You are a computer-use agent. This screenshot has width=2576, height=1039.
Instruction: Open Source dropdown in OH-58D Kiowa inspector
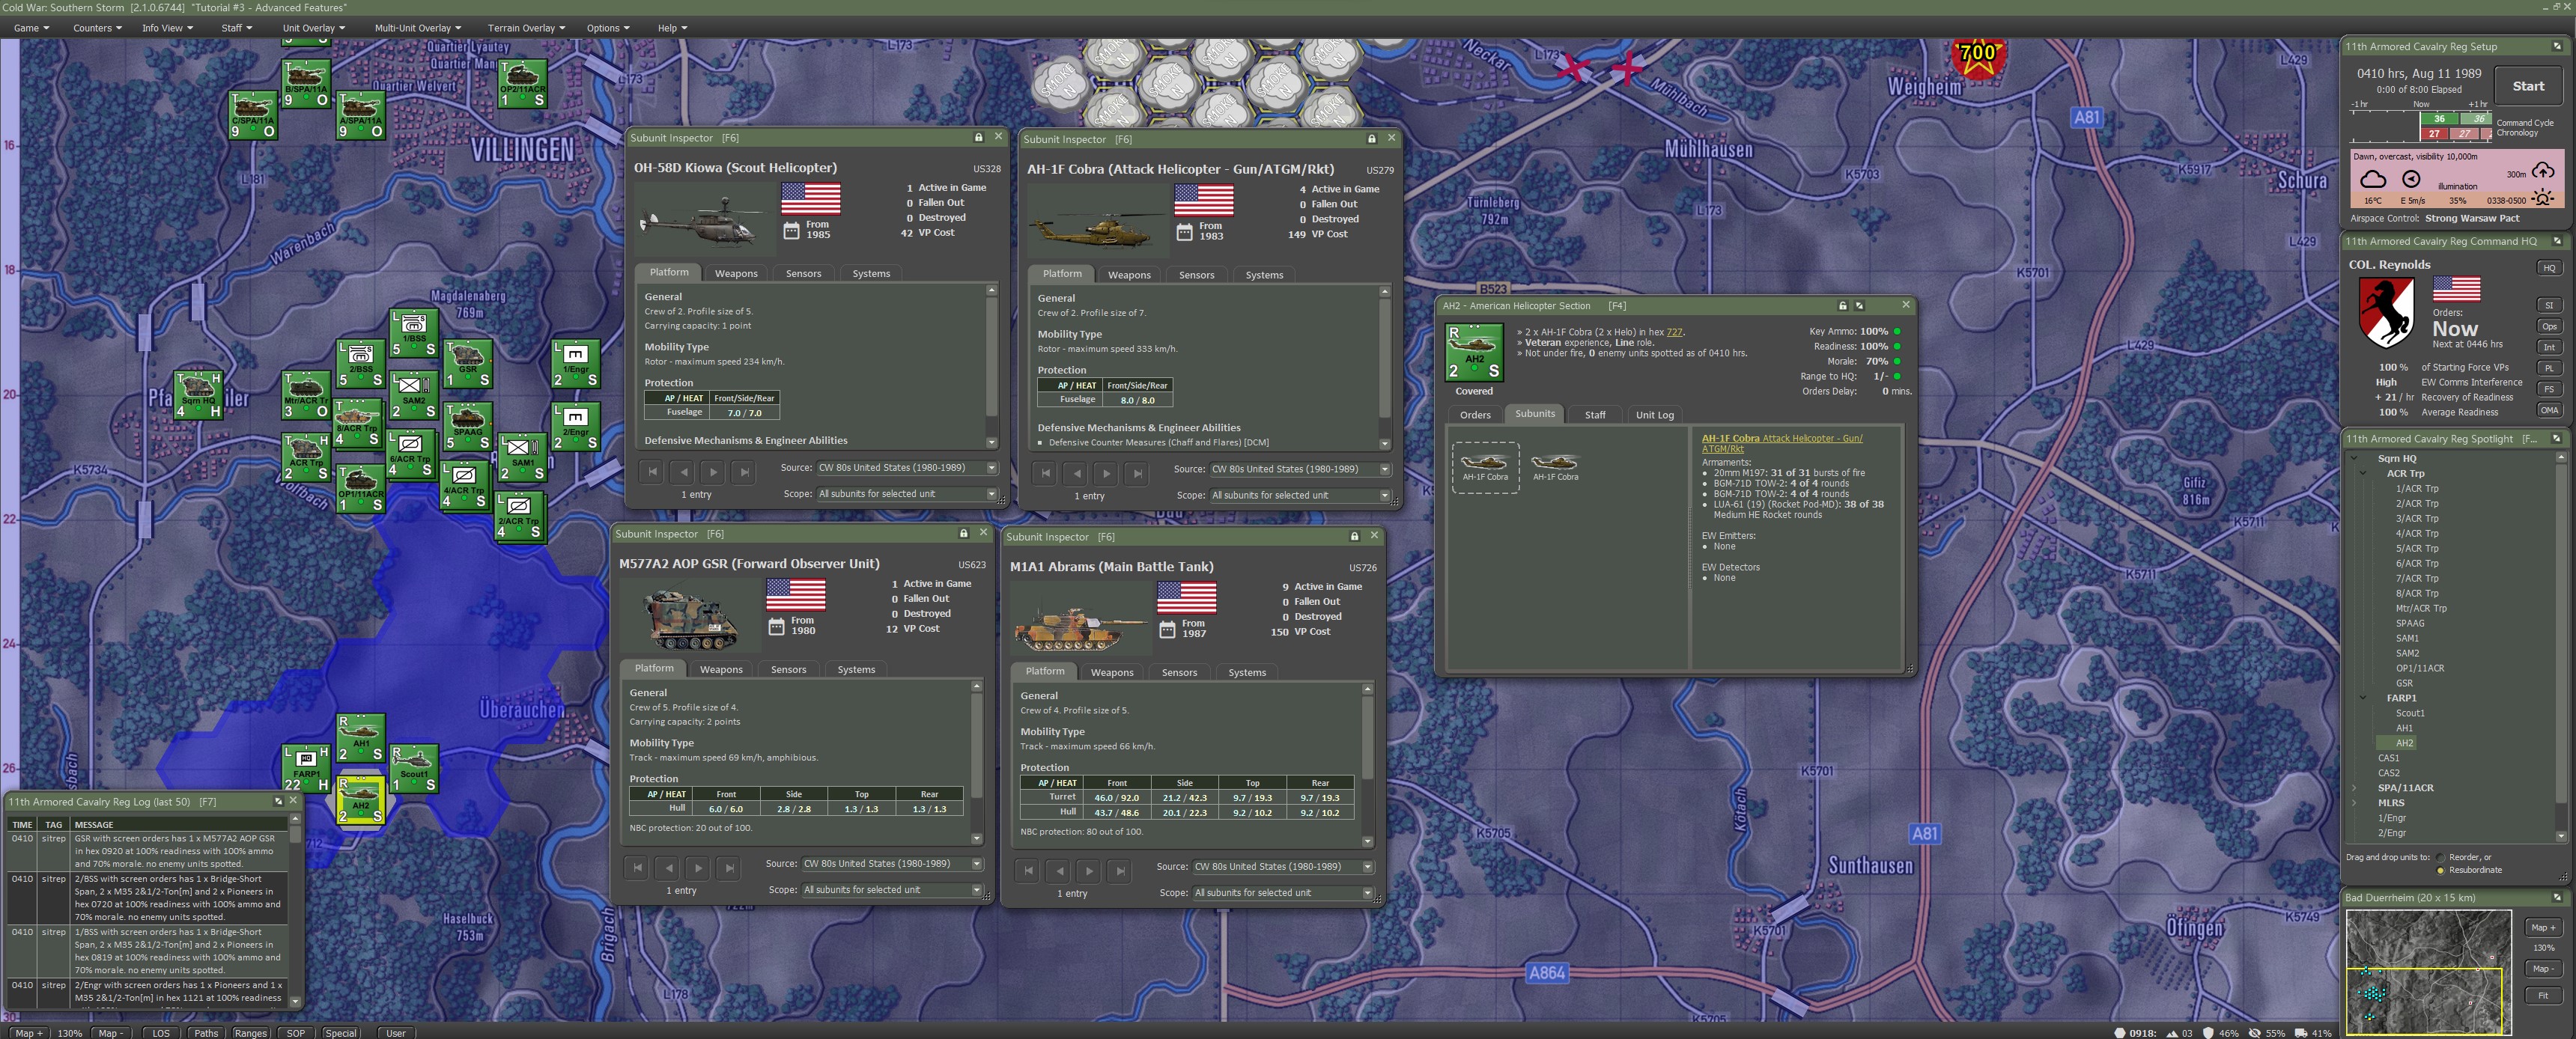(907, 468)
